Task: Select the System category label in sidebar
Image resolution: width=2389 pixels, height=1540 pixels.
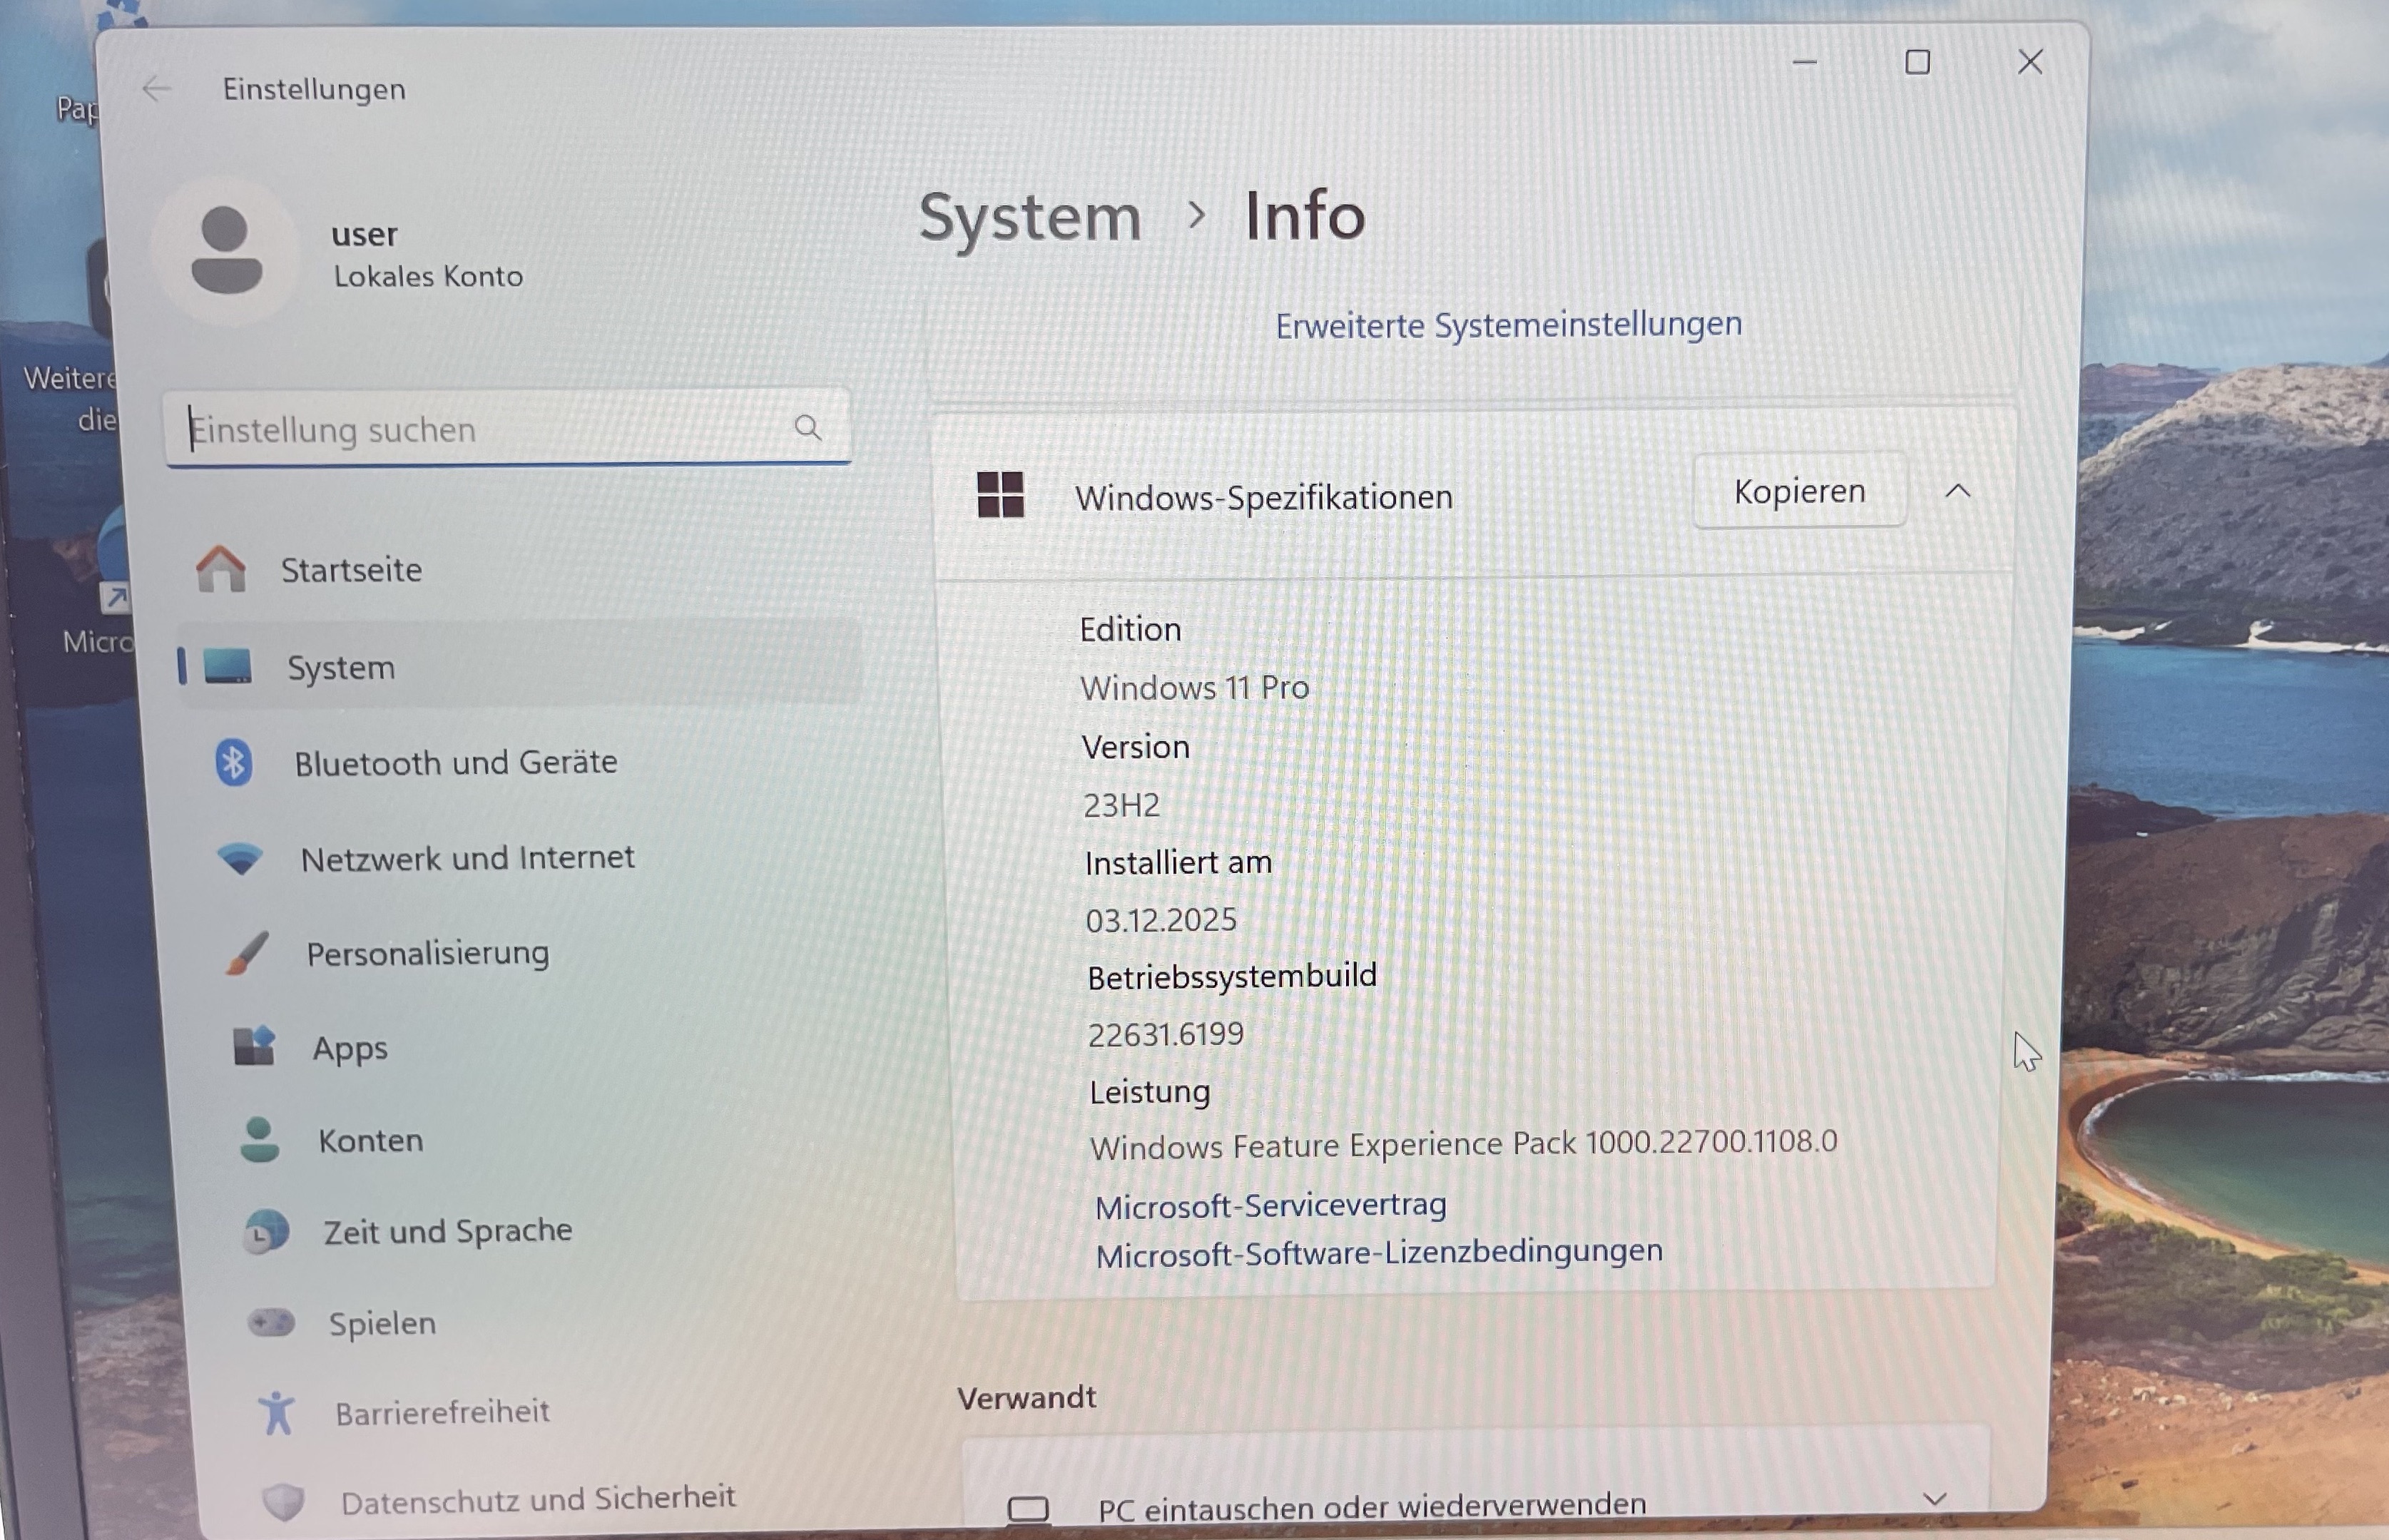Action: [341, 667]
